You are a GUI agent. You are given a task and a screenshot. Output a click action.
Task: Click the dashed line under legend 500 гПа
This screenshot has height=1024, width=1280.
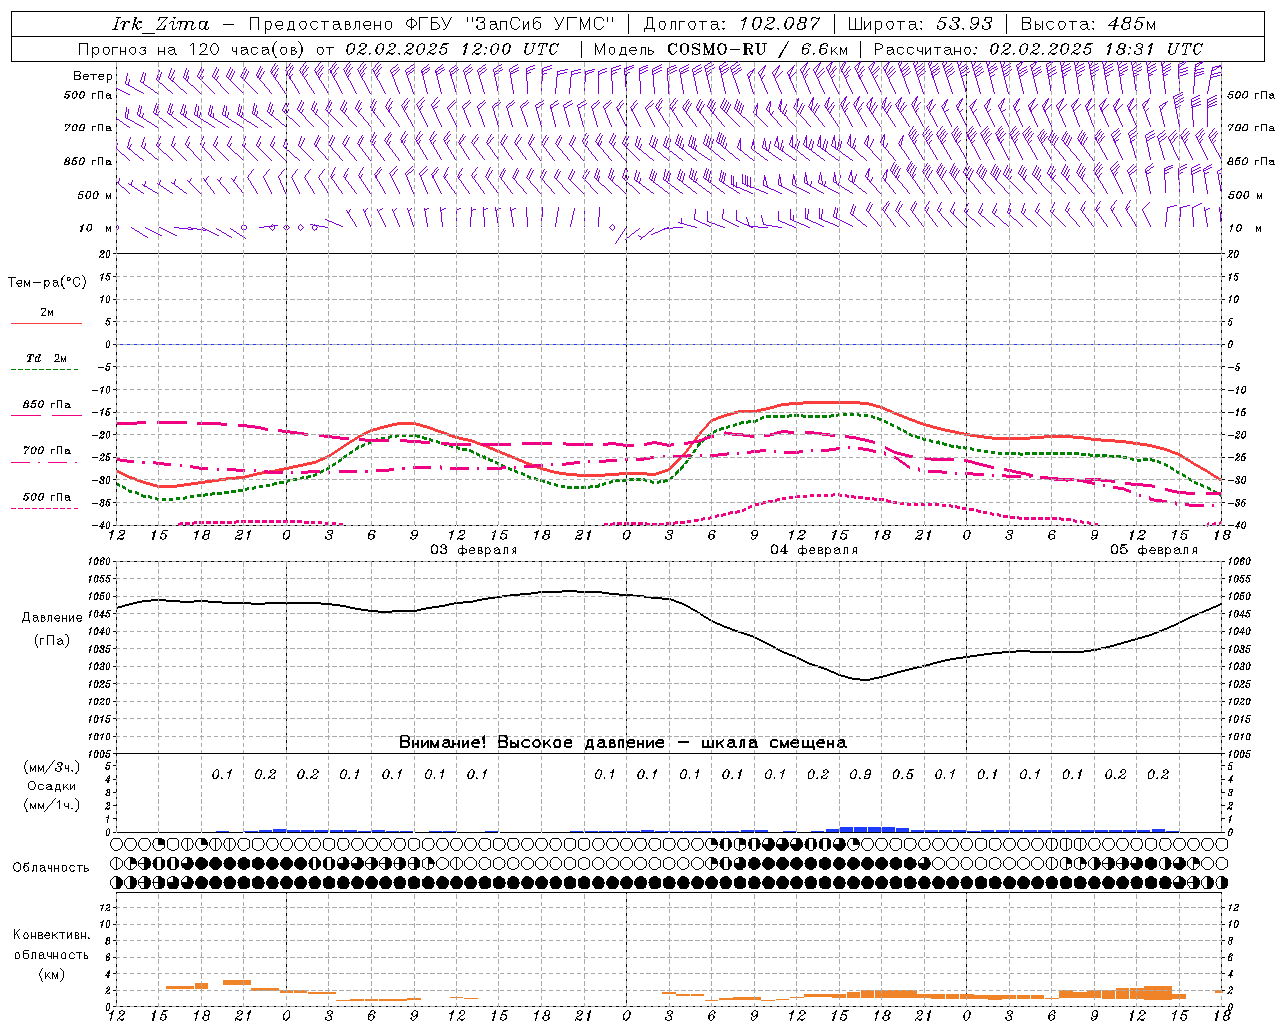pyautogui.click(x=44, y=508)
